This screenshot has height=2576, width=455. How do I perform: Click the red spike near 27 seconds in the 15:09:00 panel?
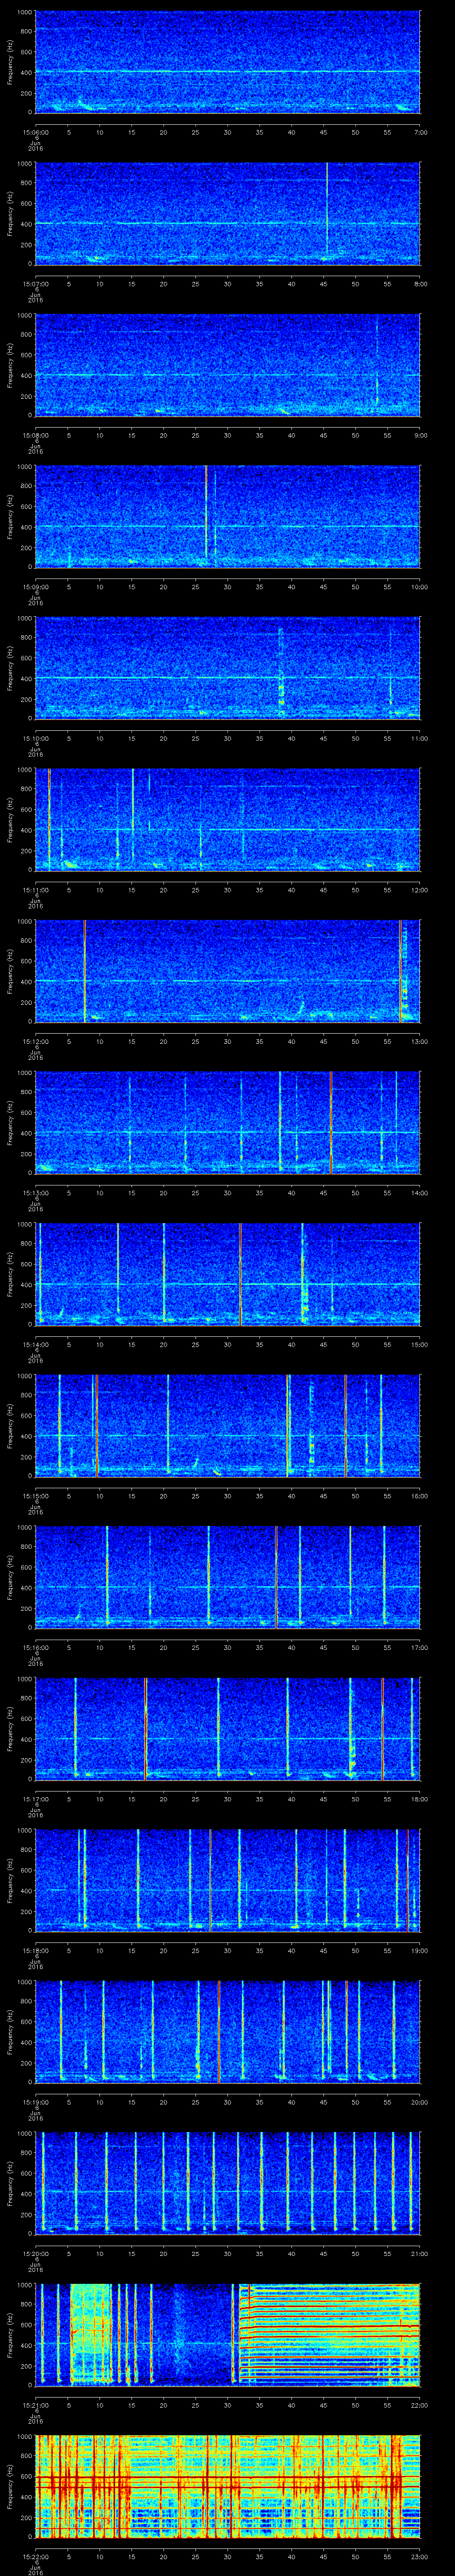pyautogui.click(x=206, y=511)
